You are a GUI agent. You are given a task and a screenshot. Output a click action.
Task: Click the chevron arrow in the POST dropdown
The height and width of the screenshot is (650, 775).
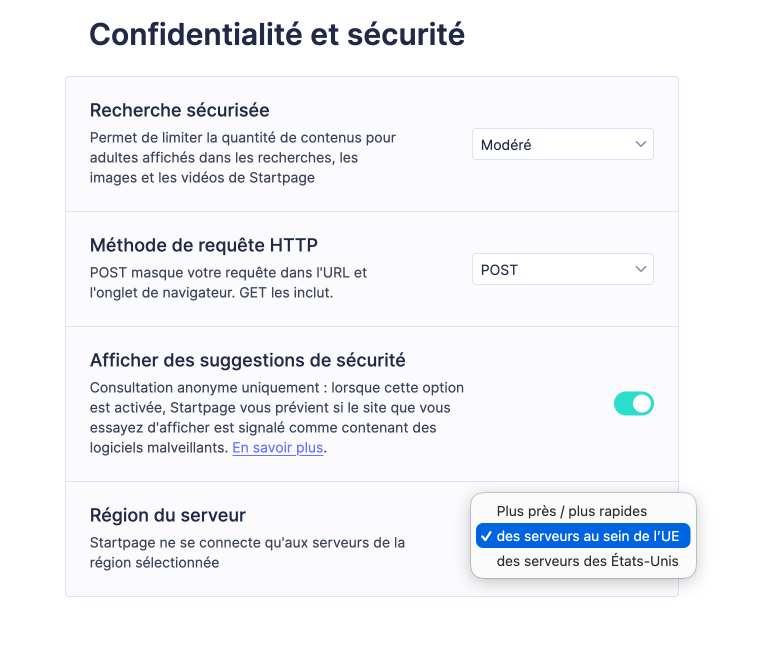click(x=641, y=269)
